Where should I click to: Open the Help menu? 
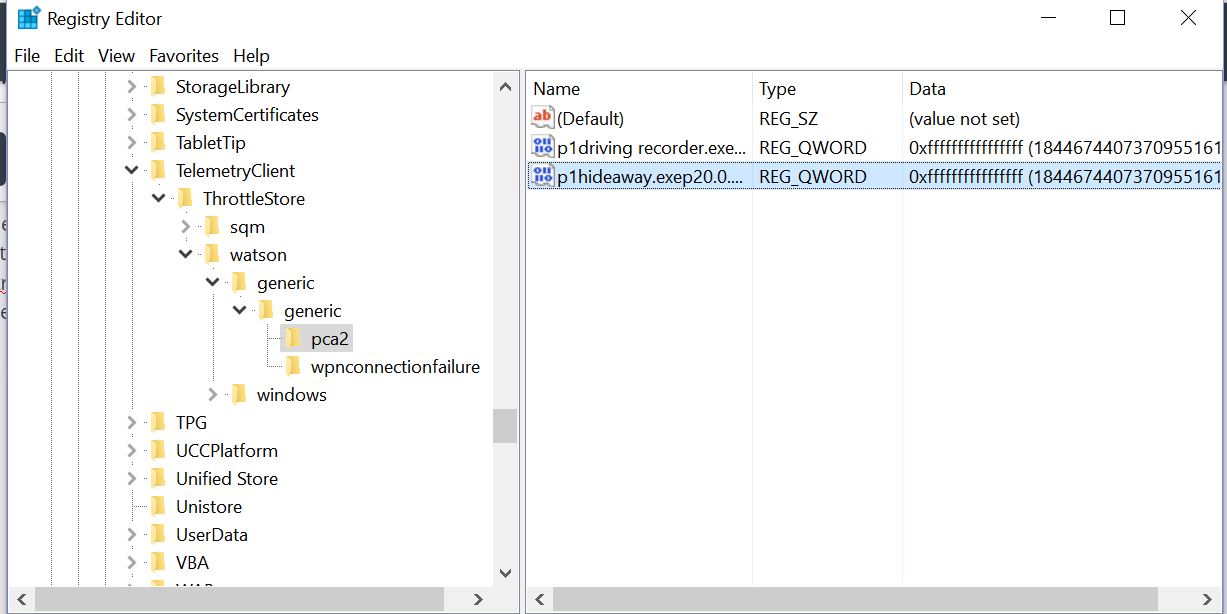(251, 56)
